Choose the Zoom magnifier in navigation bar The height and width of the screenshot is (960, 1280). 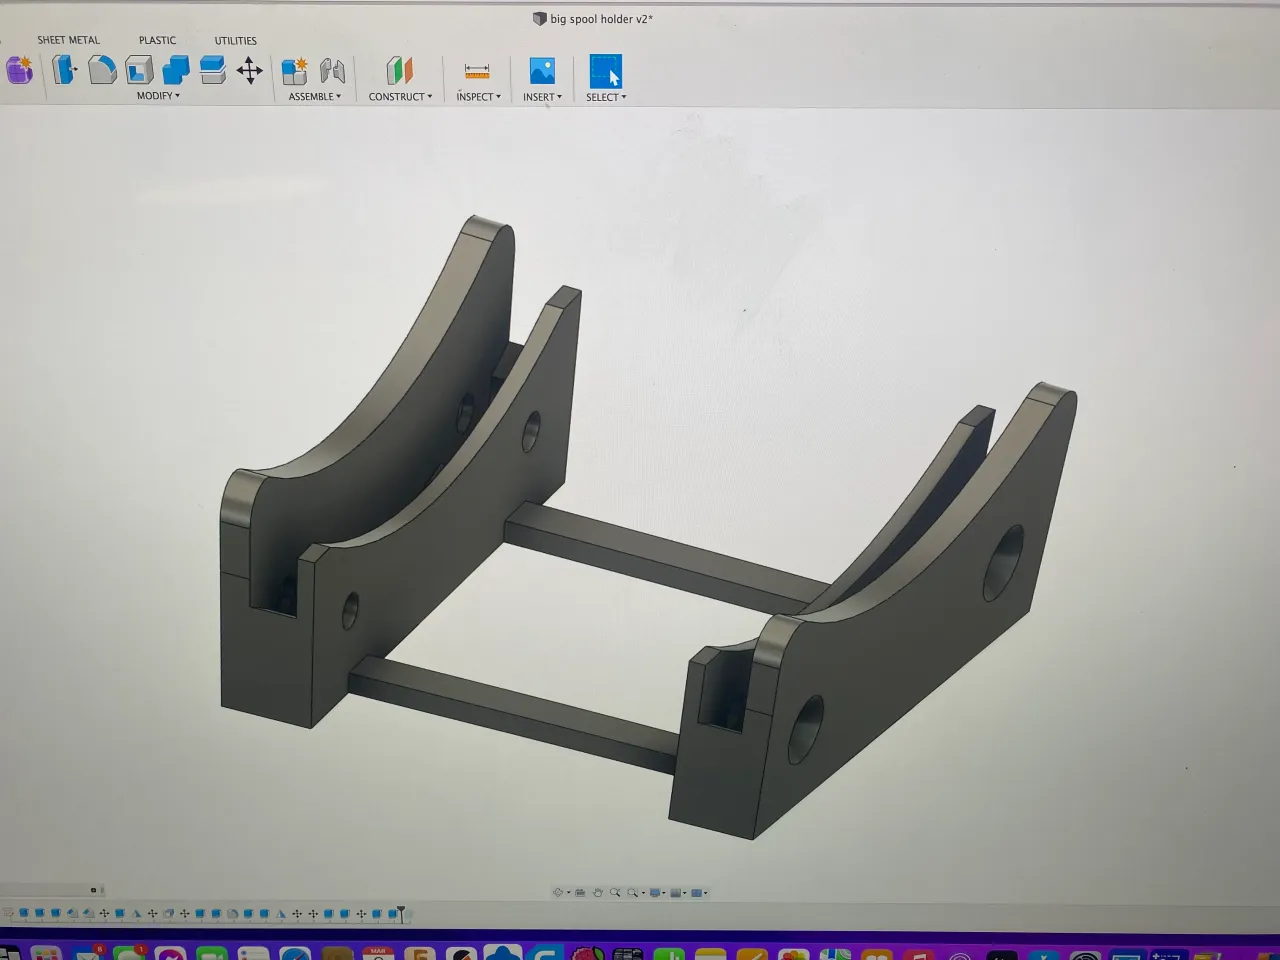(615, 892)
